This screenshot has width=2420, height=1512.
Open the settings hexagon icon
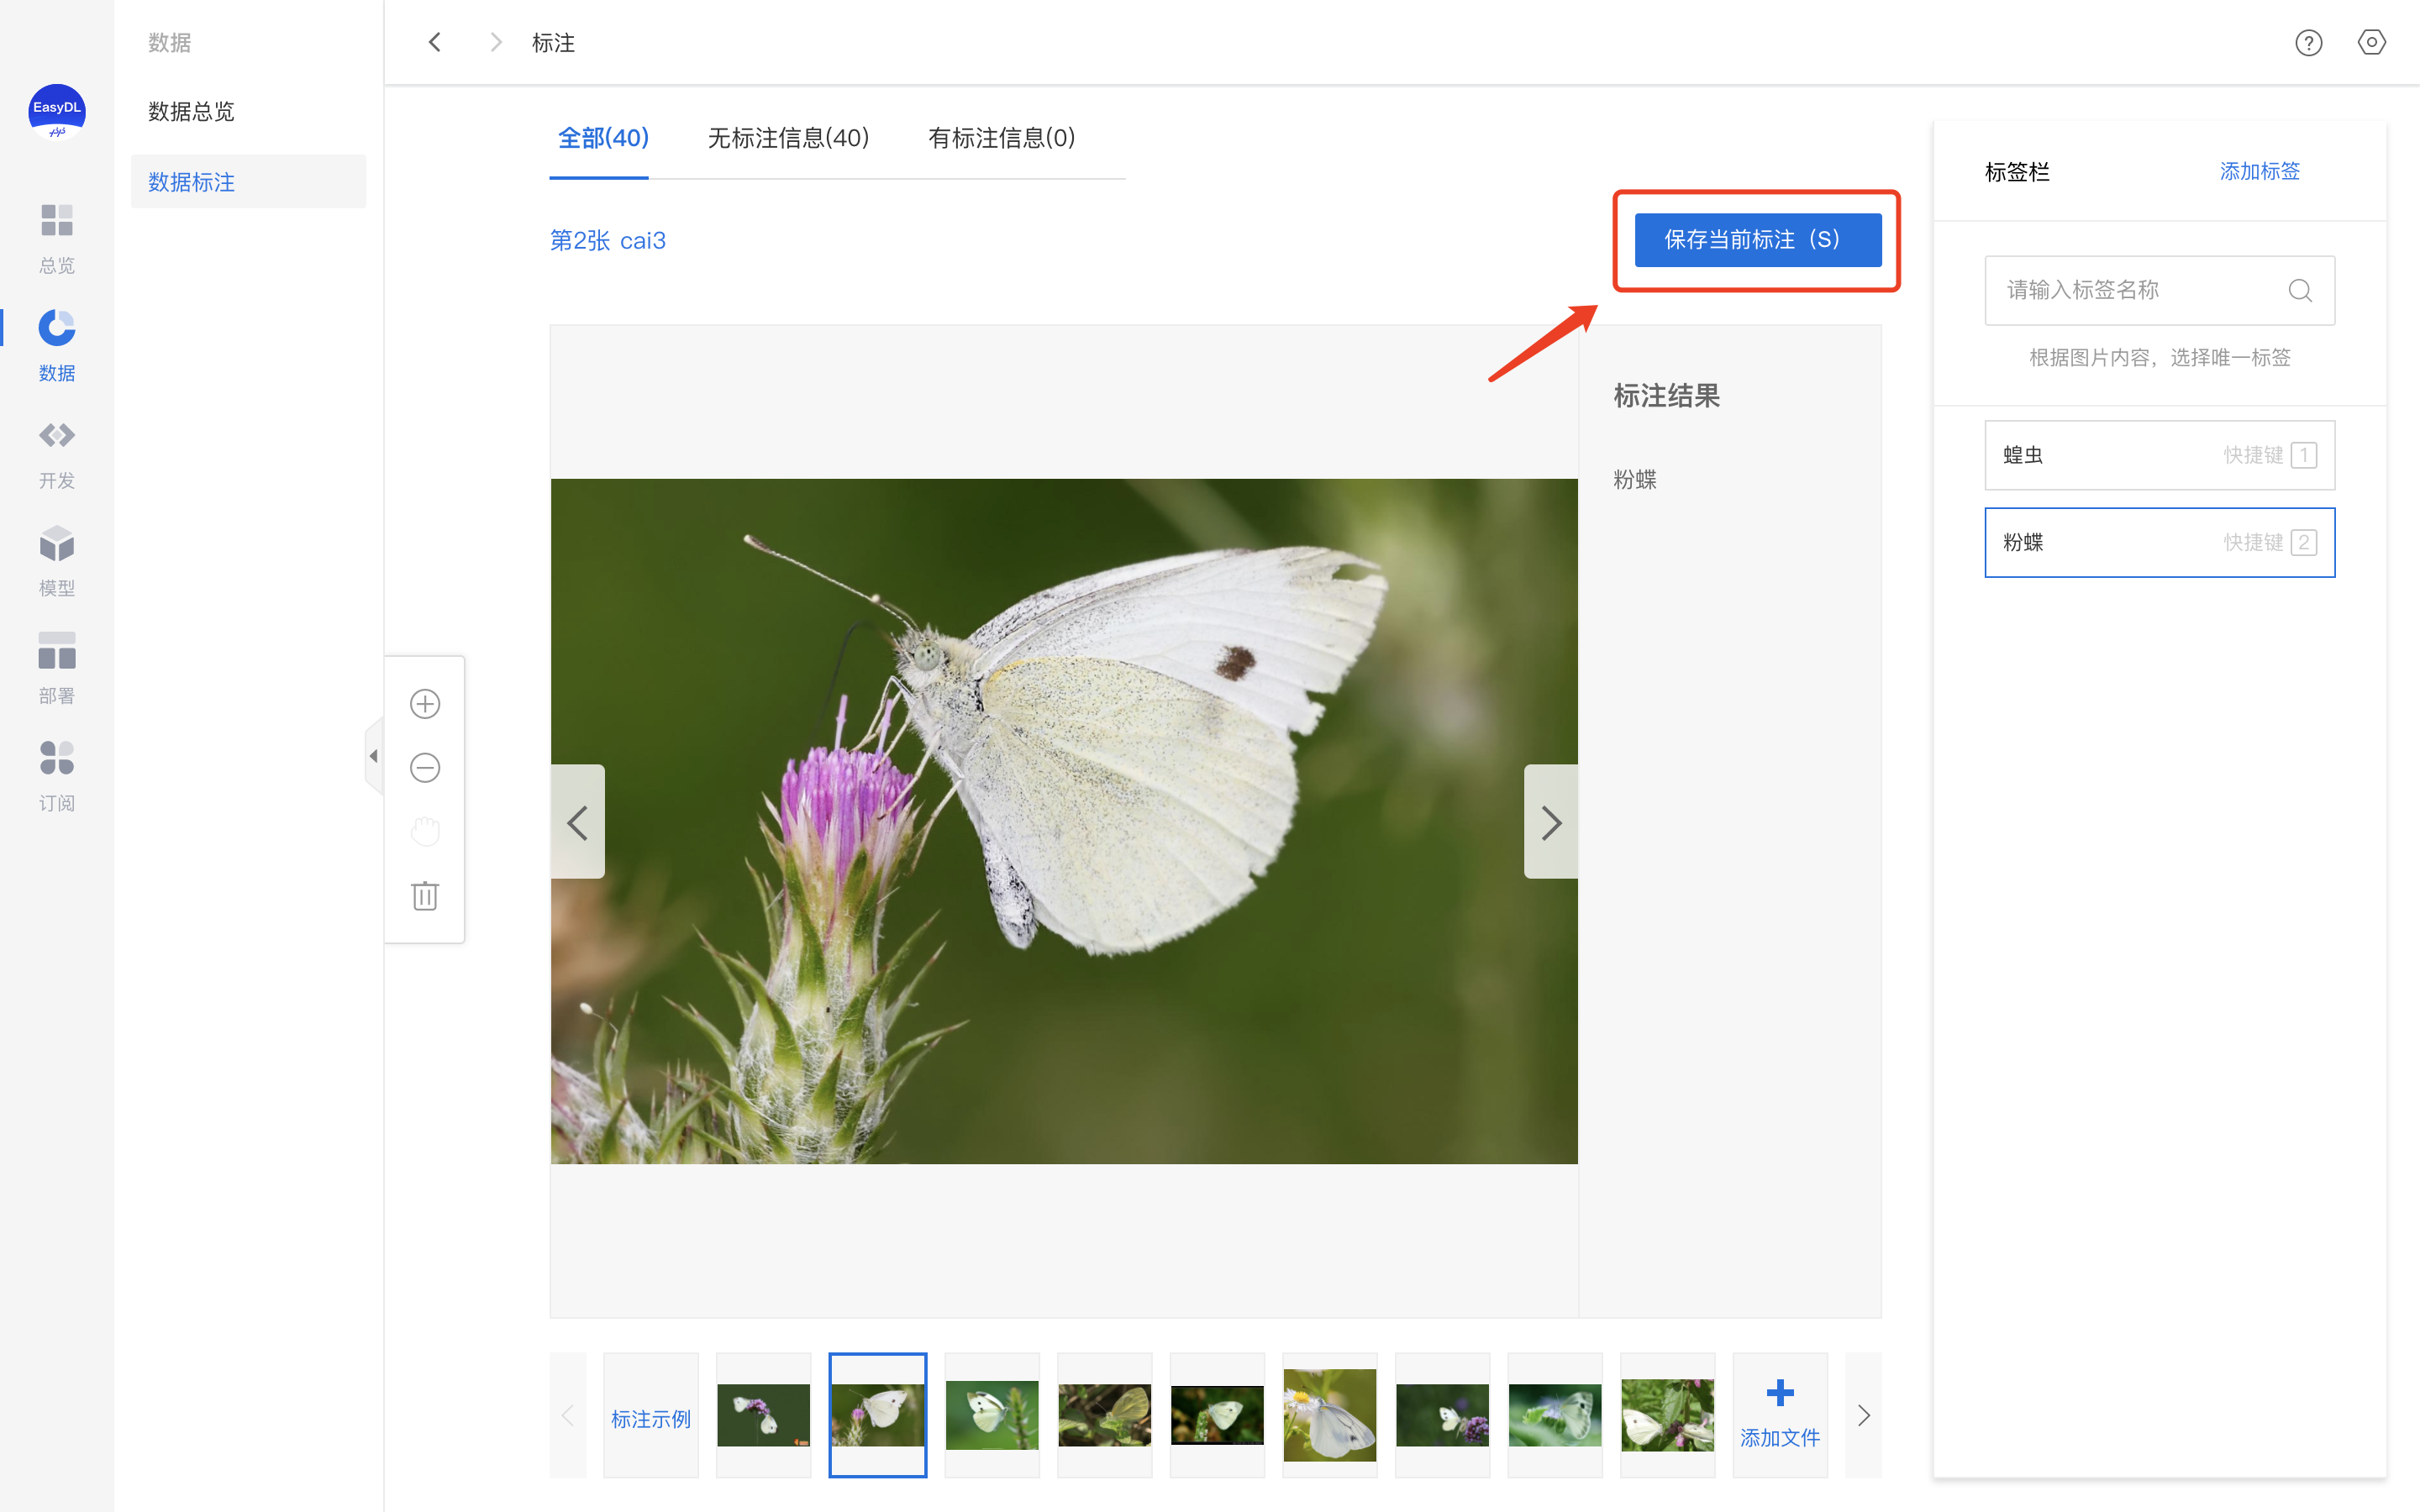coord(2372,43)
